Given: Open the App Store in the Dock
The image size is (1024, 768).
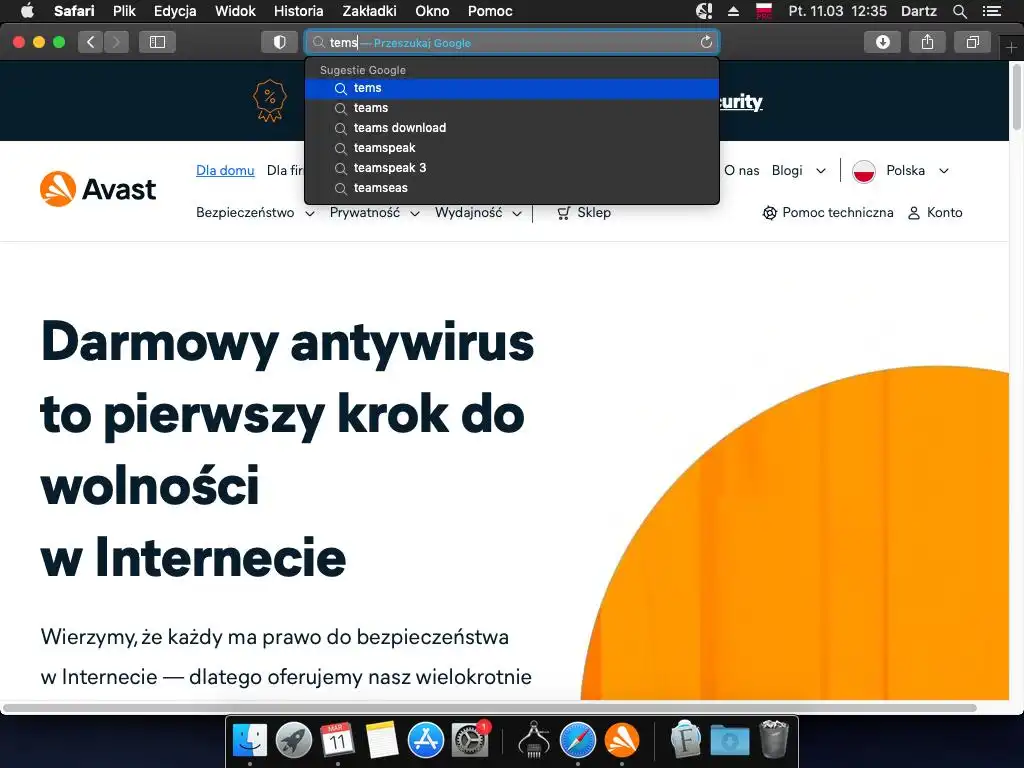Looking at the screenshot, I should (x=426, y=741).
